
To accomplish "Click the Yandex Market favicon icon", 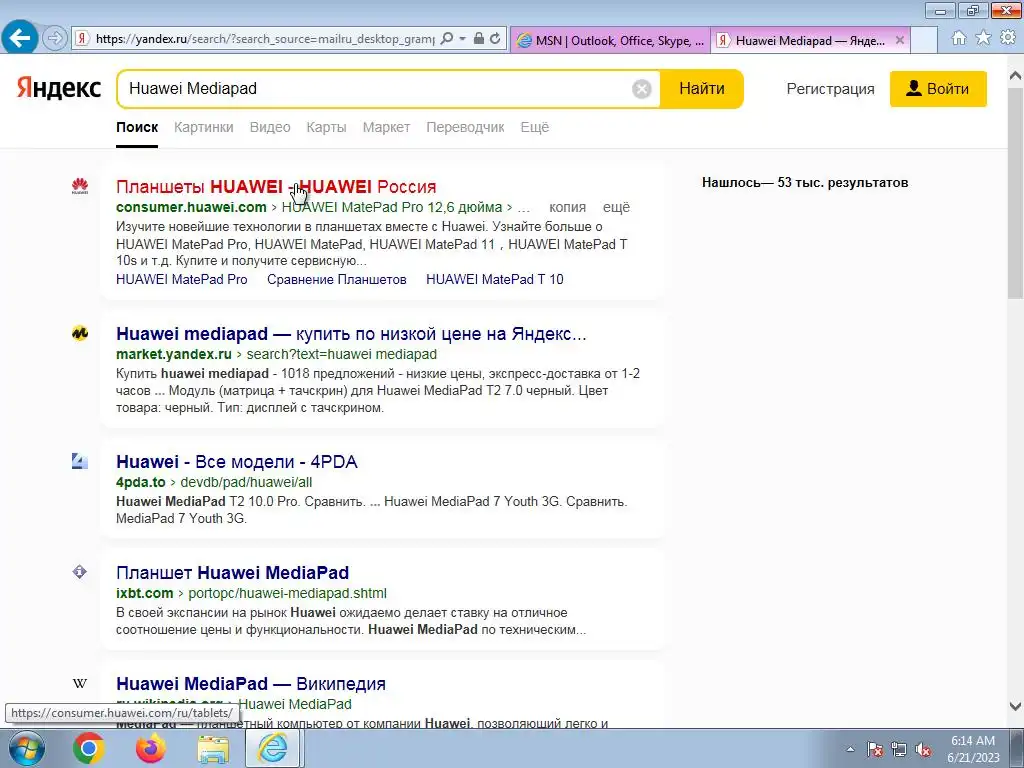I will (80, 334).
